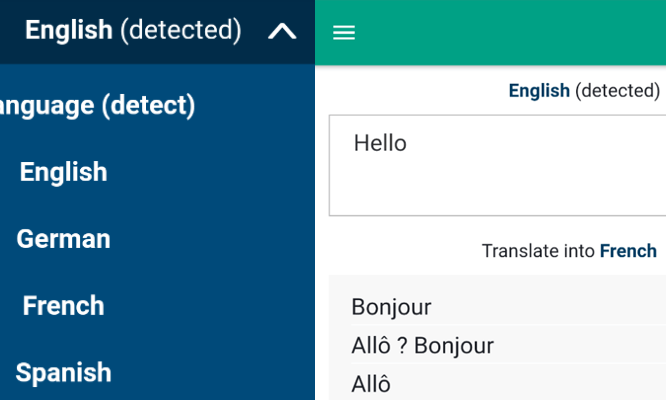The width and height of the screenshot is (666, 400).
Task: Click the "Translate into" target language label
Action: (538, 251)
